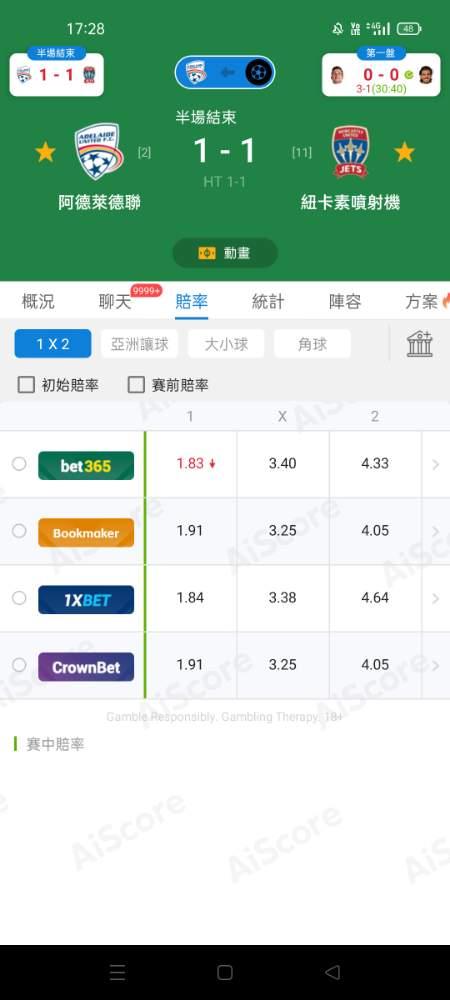Switch to the 統計 tab
Screen dimensions: 450x1000
tap(268, 302)
